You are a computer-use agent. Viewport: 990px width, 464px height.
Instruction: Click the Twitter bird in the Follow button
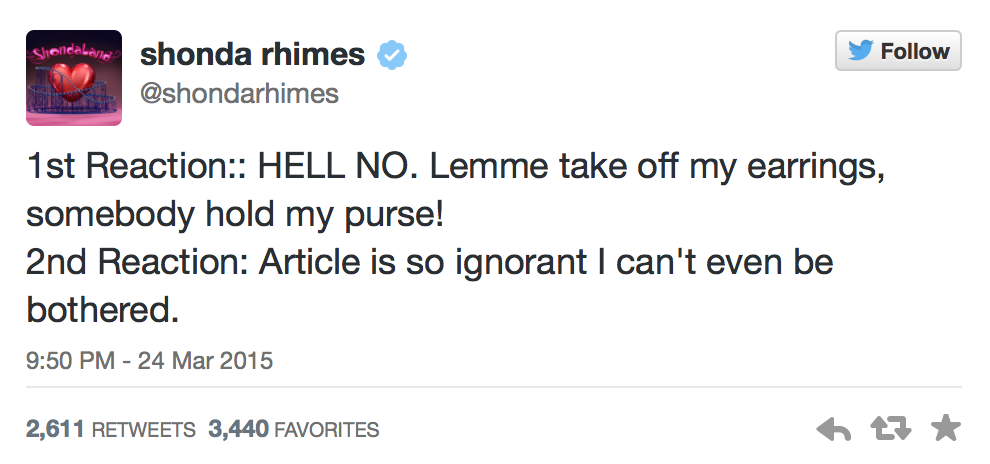pyautogui.click(x=860, y=51)
